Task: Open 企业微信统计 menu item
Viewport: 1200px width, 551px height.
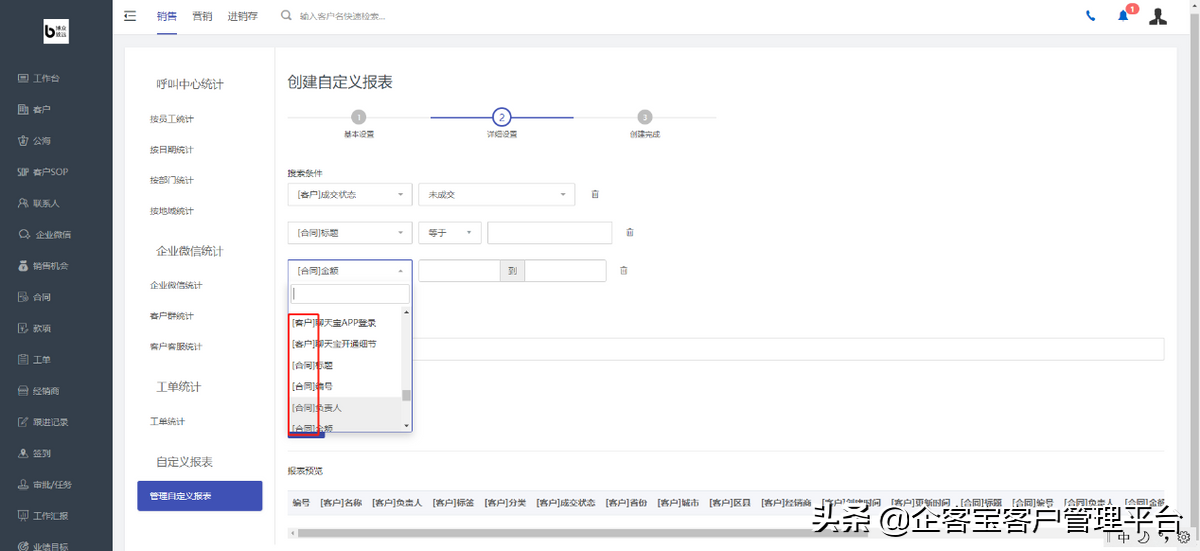Action: point(176,285)
